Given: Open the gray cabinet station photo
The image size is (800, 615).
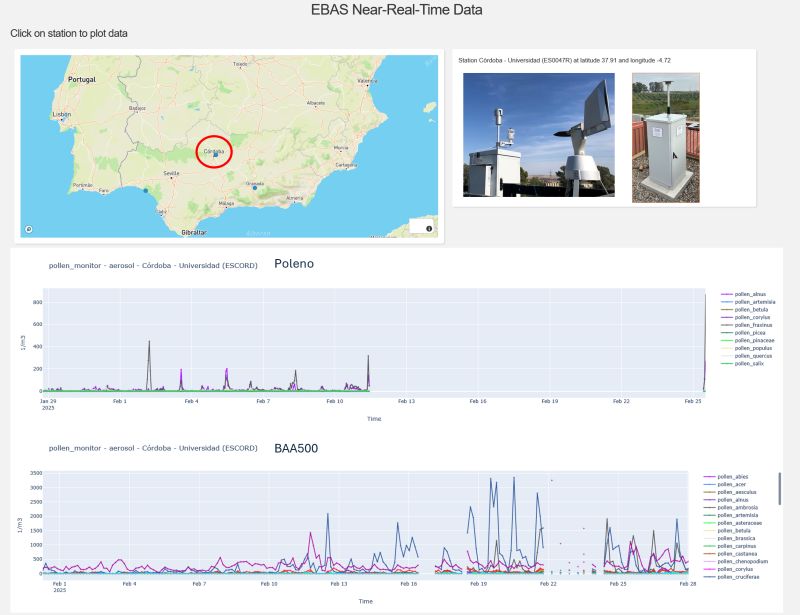Looking at the screenshot, I should pyautogui.click(x=666, y=138).
